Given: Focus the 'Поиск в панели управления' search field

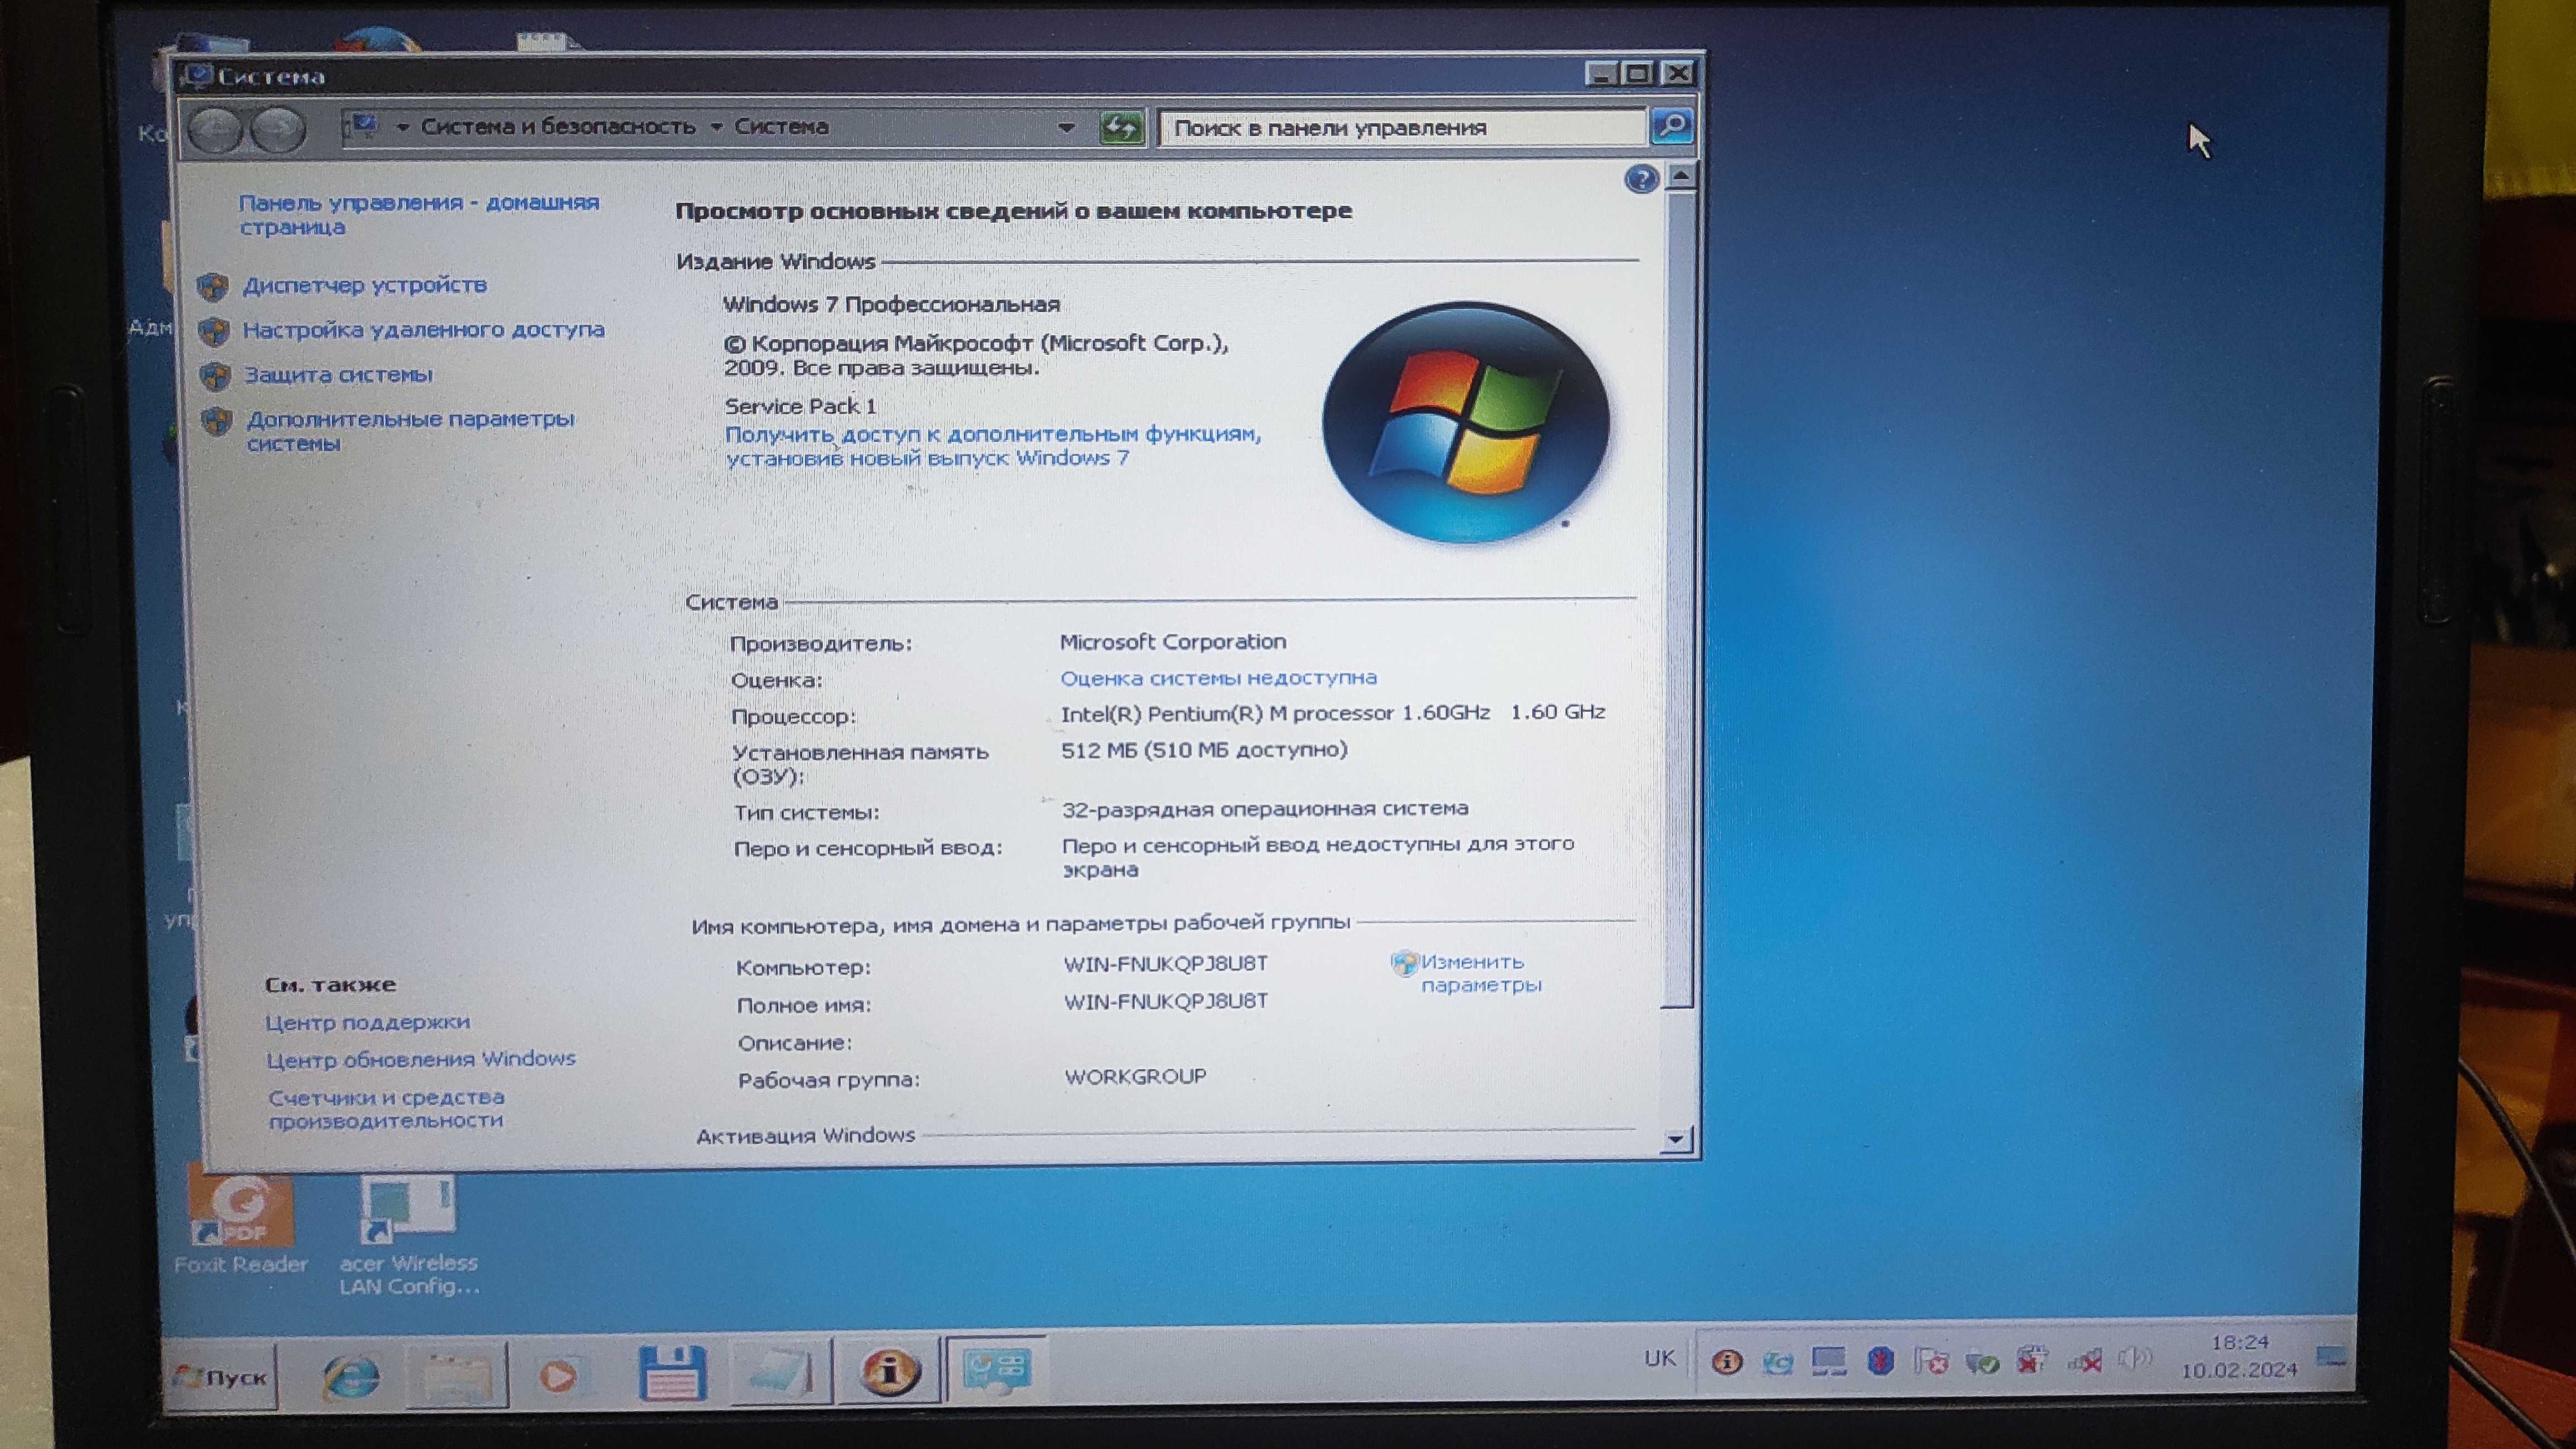Looking at the screenshot, I should (x=1402, y=128).
